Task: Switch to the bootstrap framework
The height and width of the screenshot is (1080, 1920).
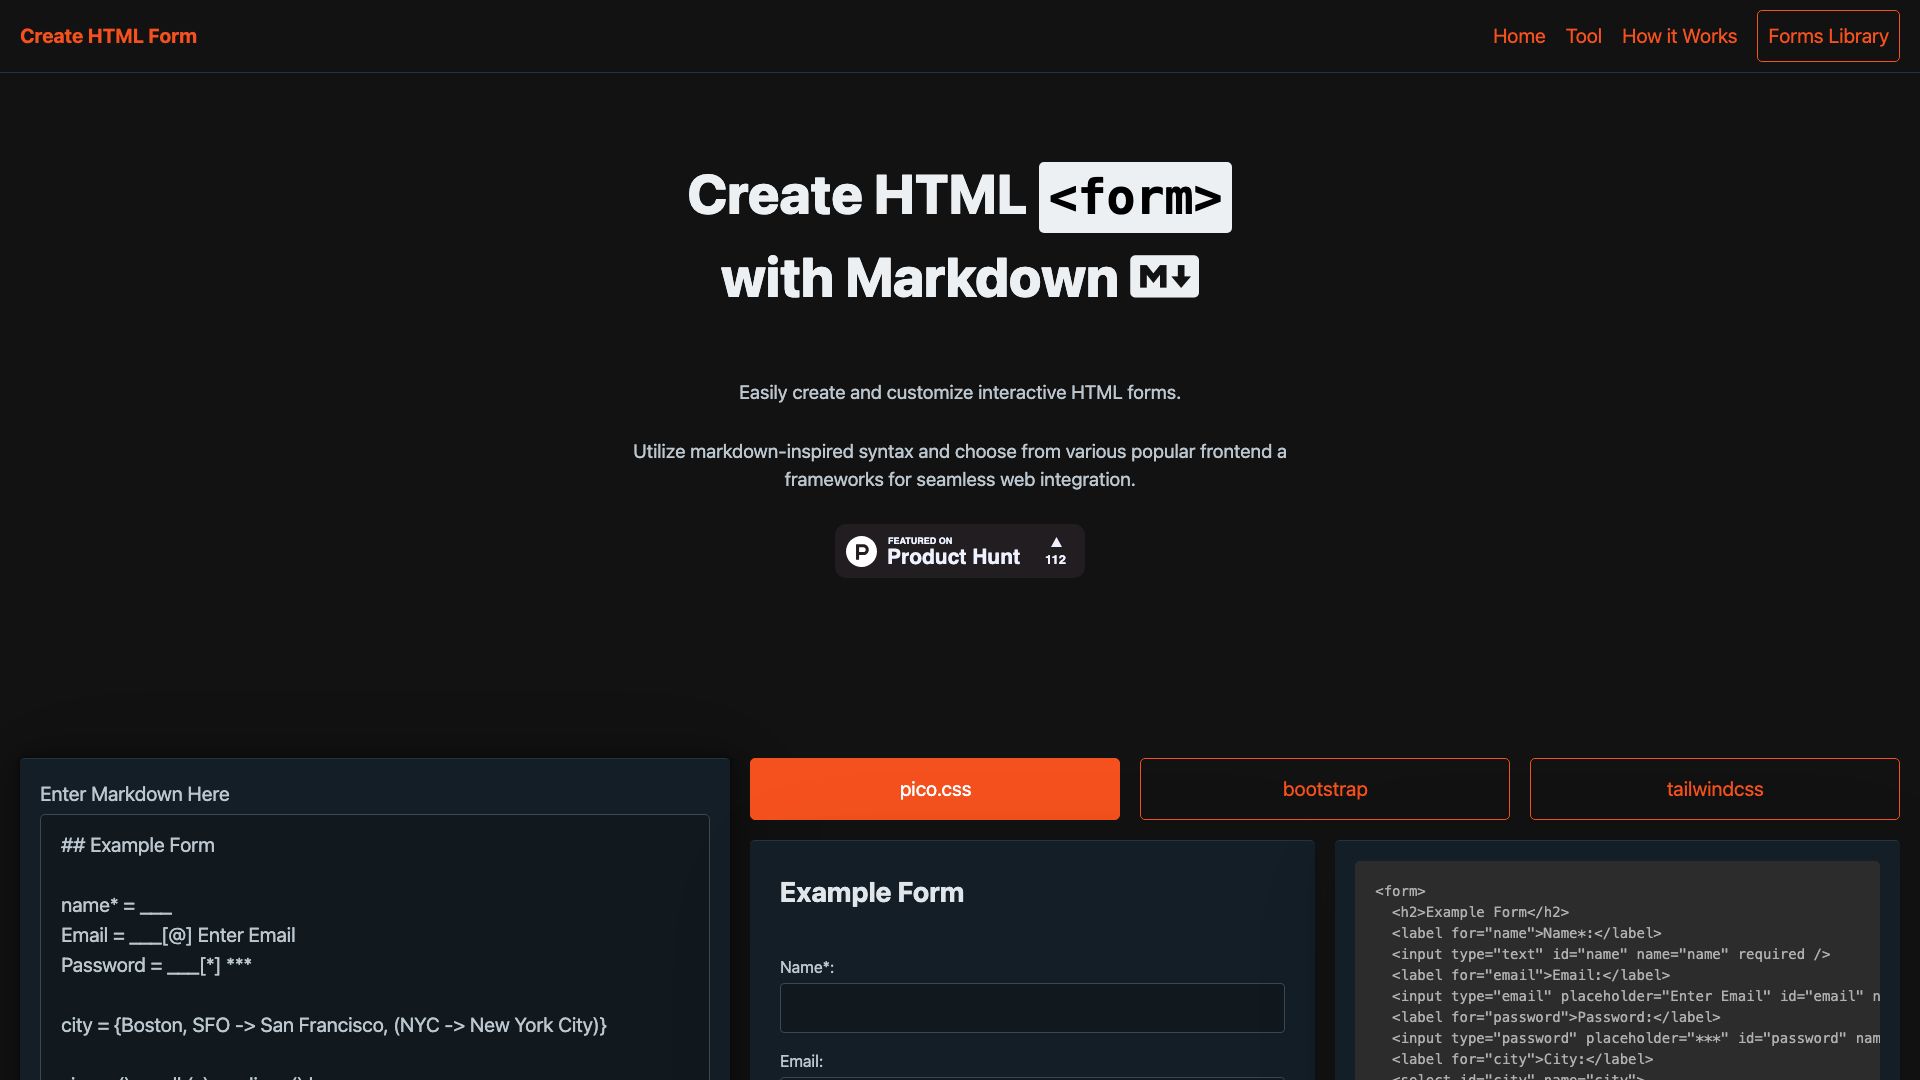Action: click(x=1324, y=789)
